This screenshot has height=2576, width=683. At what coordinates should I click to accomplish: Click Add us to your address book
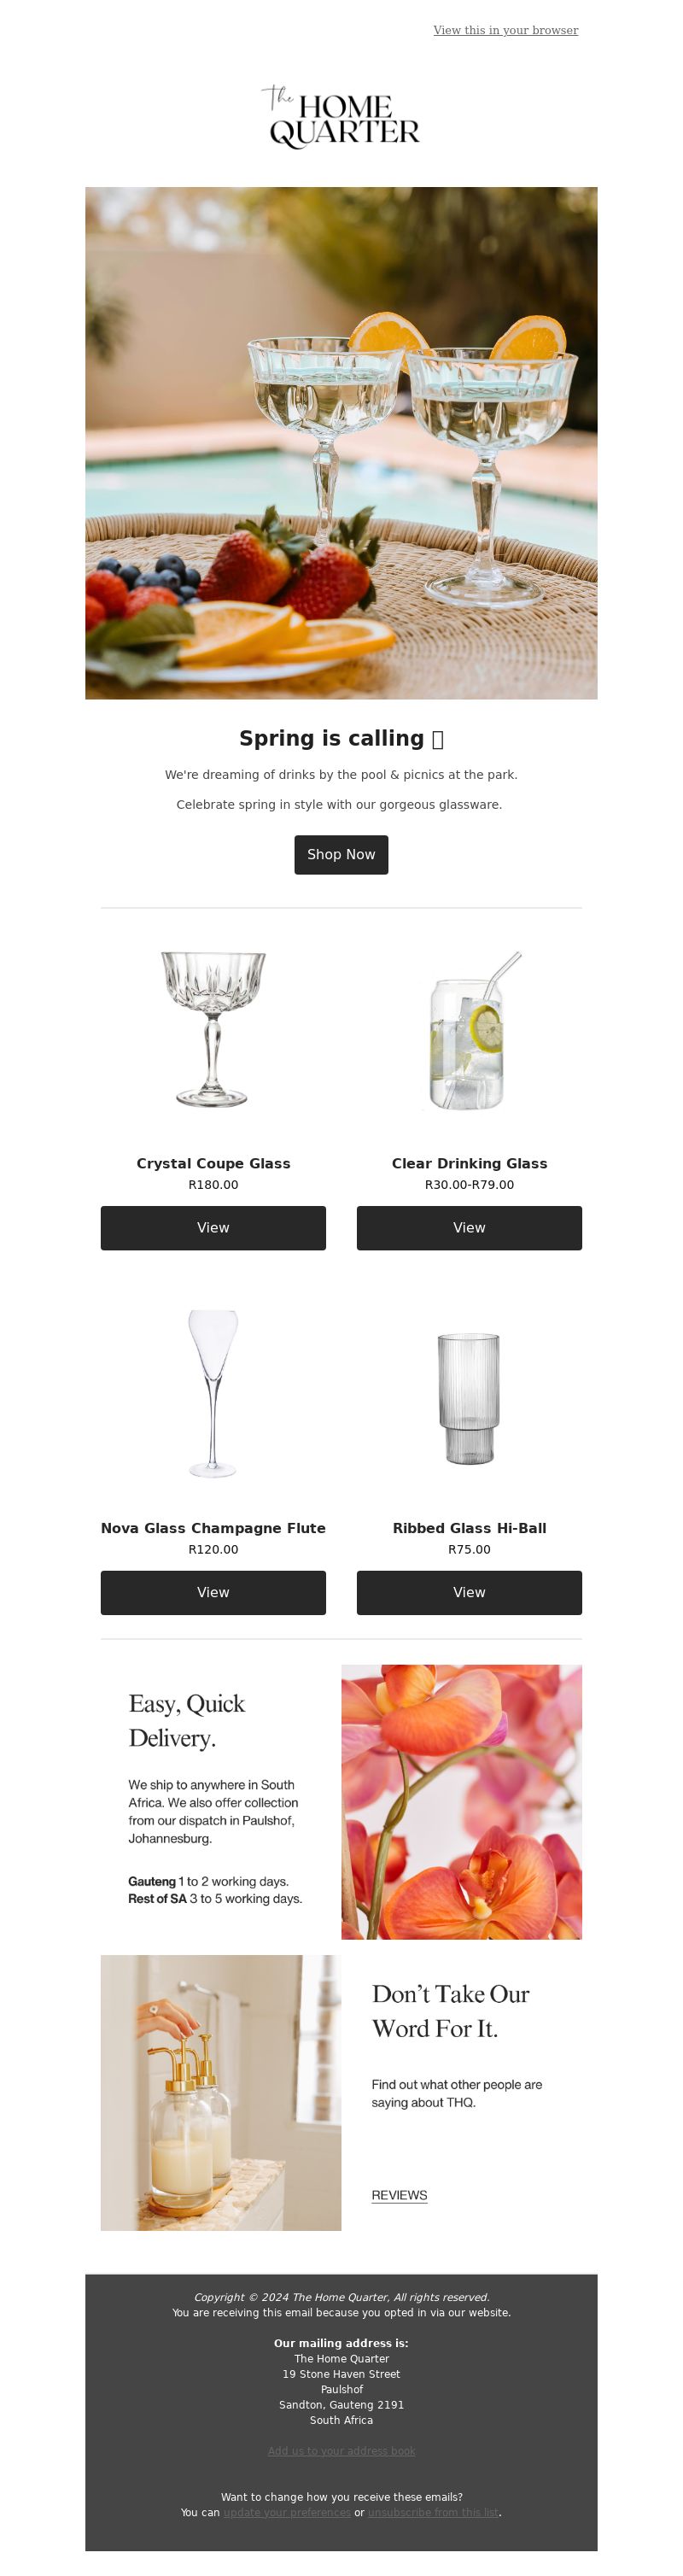[x=341, y=2450]
